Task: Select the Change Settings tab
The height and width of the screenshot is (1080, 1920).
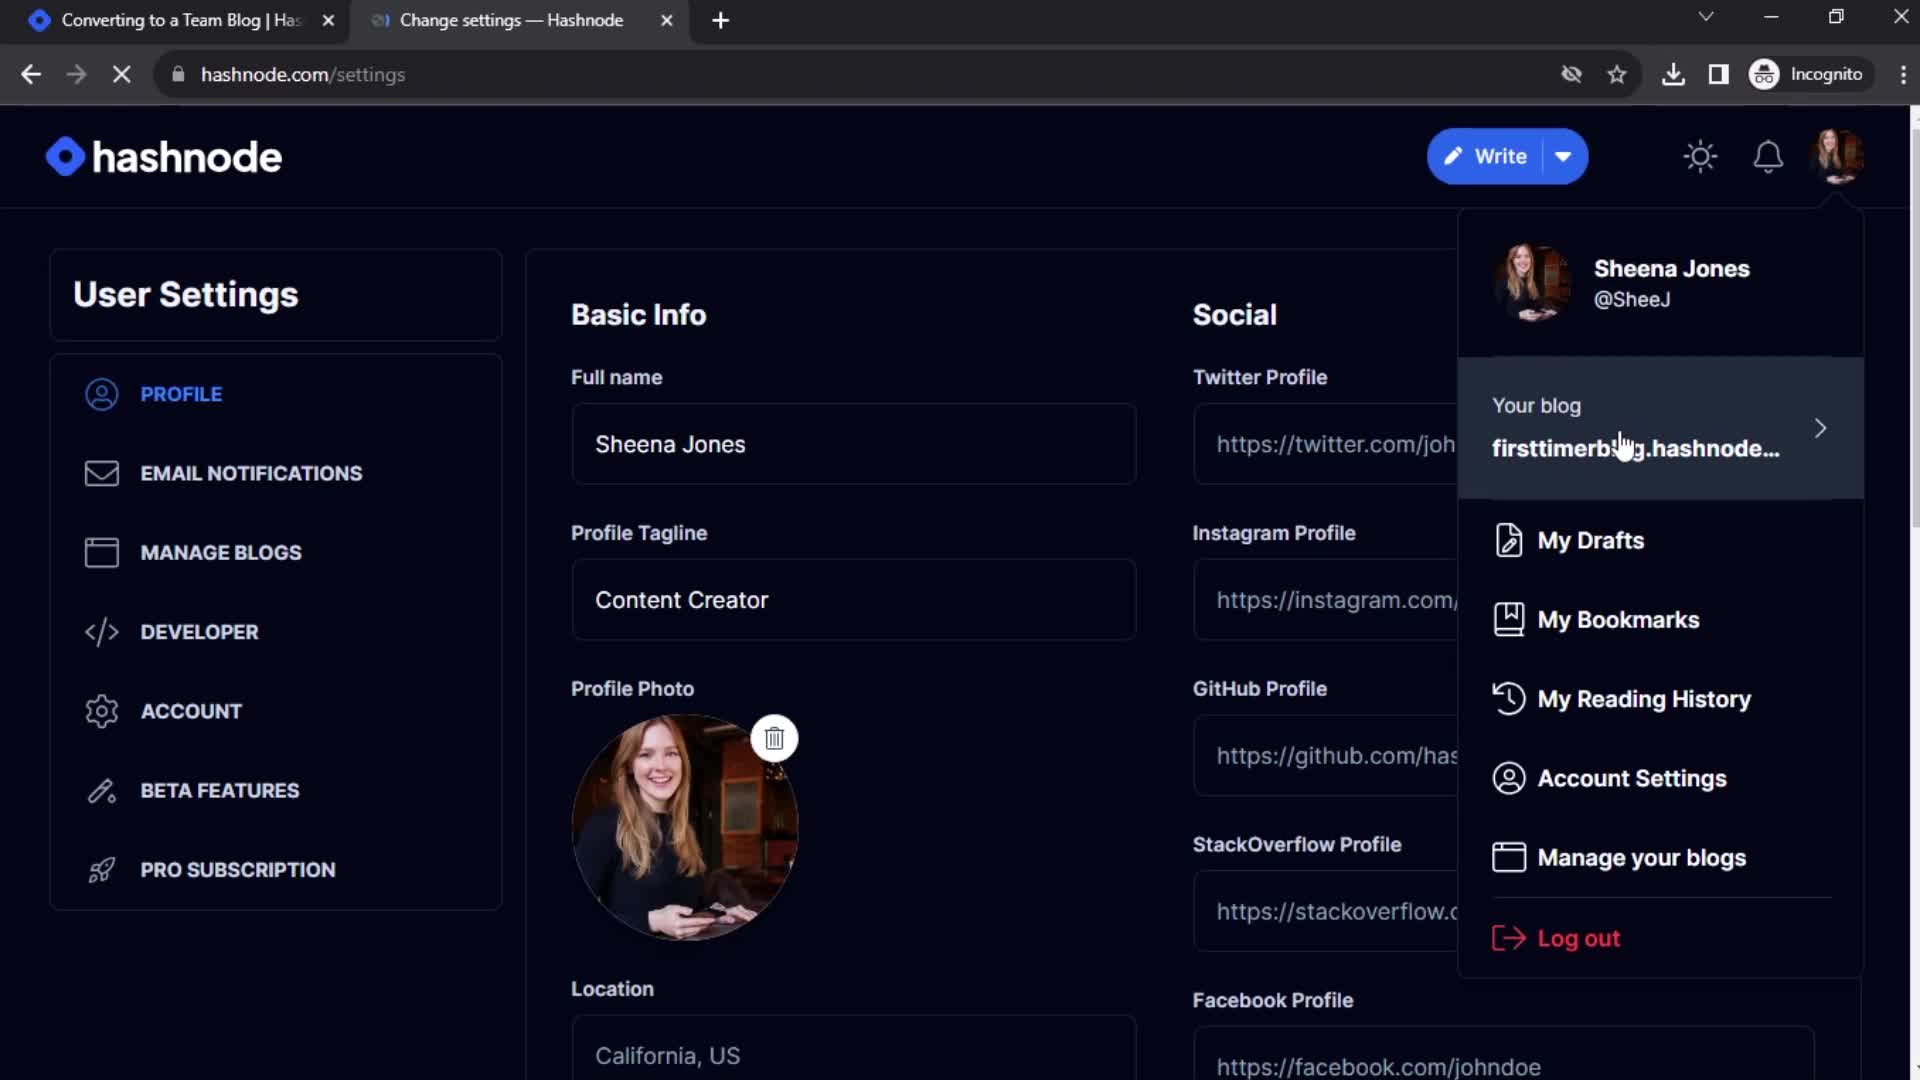Action: (x=514, y=20)
